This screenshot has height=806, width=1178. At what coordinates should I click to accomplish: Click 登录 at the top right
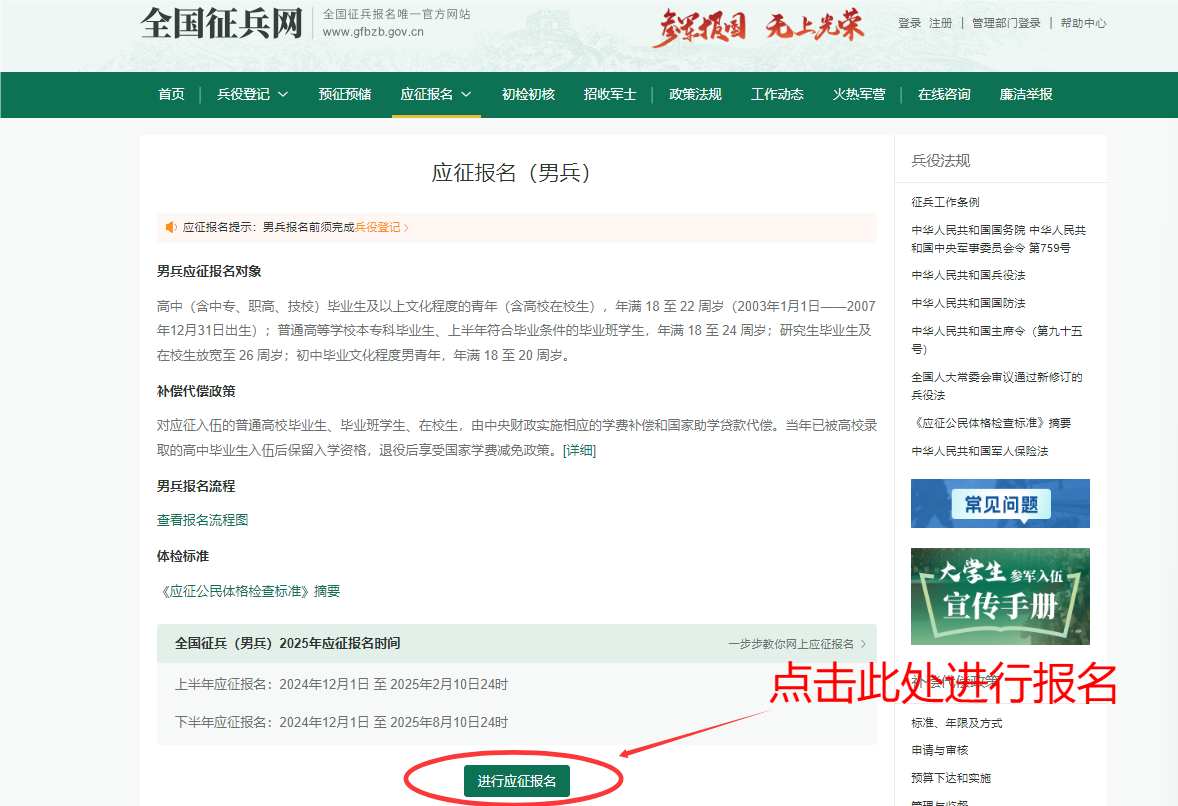point(909,23)
